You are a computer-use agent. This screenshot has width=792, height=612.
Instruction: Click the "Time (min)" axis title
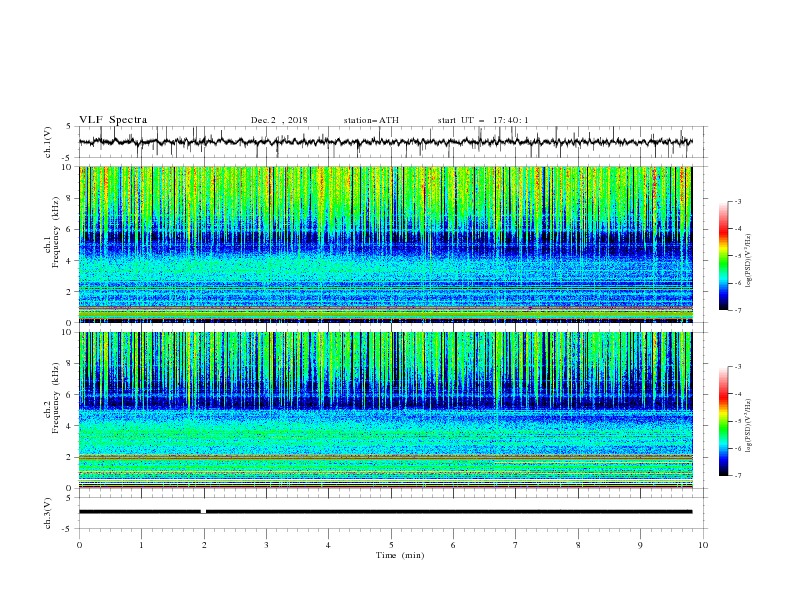pos(400,555)
